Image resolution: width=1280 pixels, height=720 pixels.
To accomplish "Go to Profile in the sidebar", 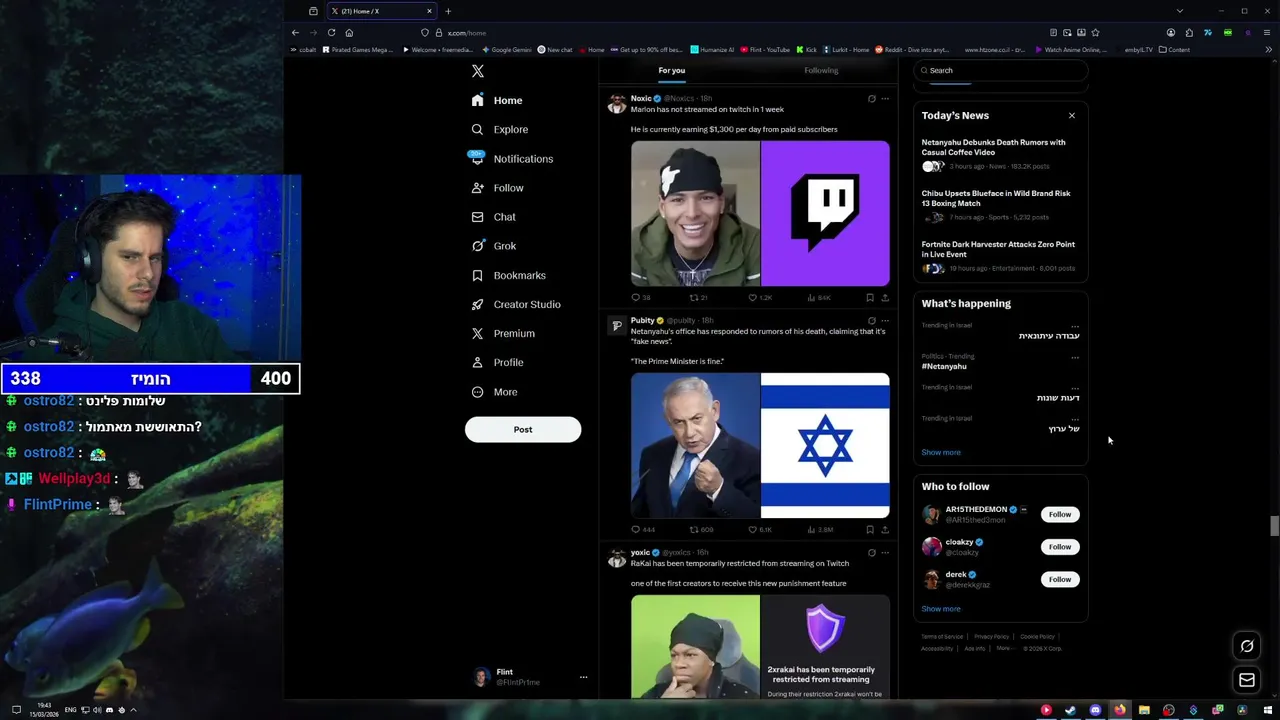I will click(497, 362).
